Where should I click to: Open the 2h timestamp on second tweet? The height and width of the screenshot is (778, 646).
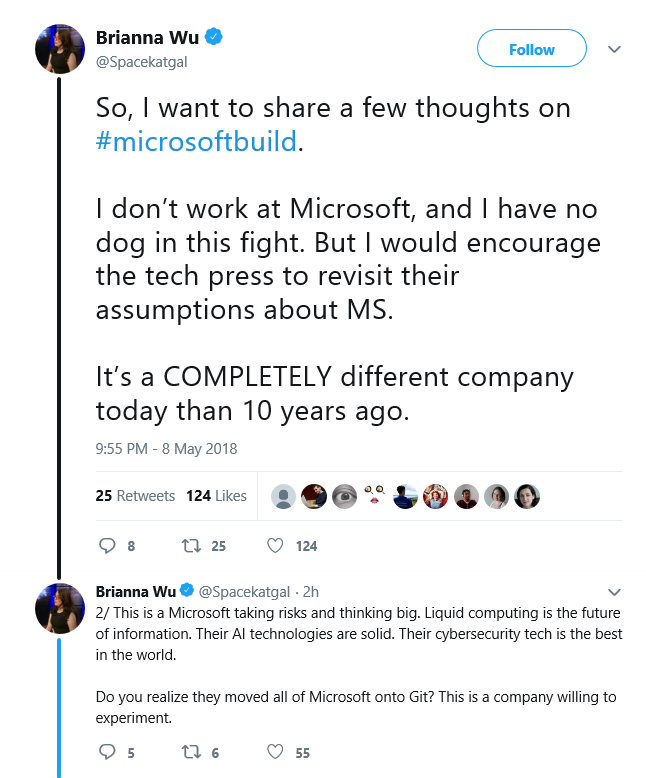point(311,591)
